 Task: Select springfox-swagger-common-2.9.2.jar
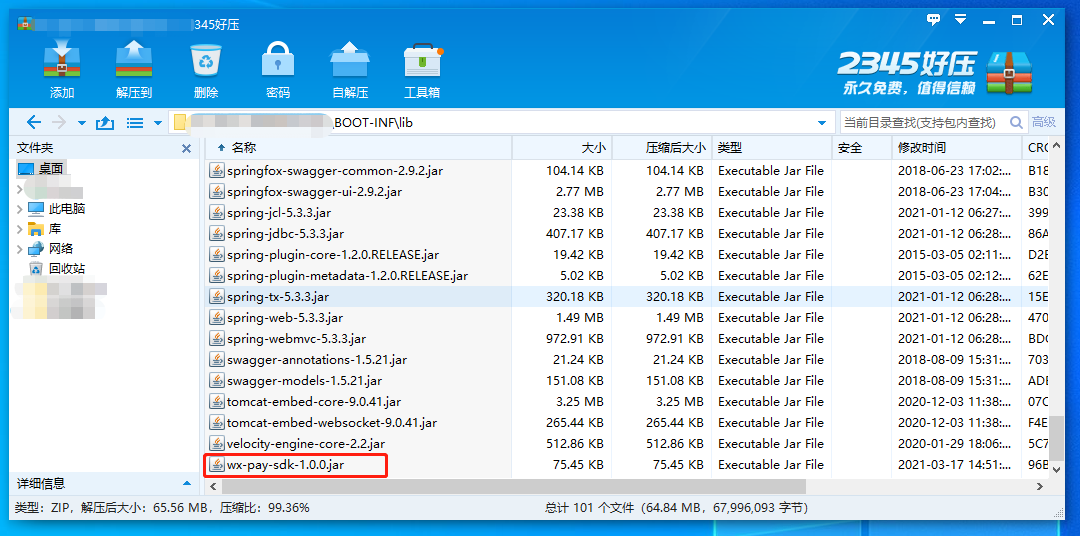tap(335, 170)
